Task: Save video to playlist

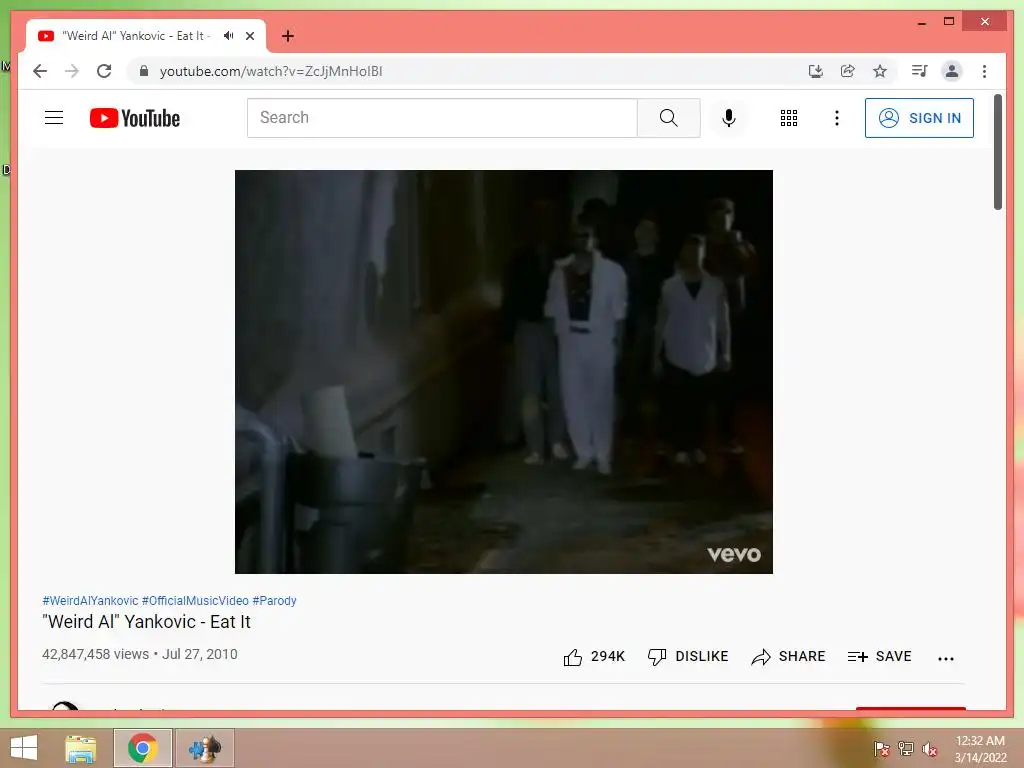Action: click(879, 656)
